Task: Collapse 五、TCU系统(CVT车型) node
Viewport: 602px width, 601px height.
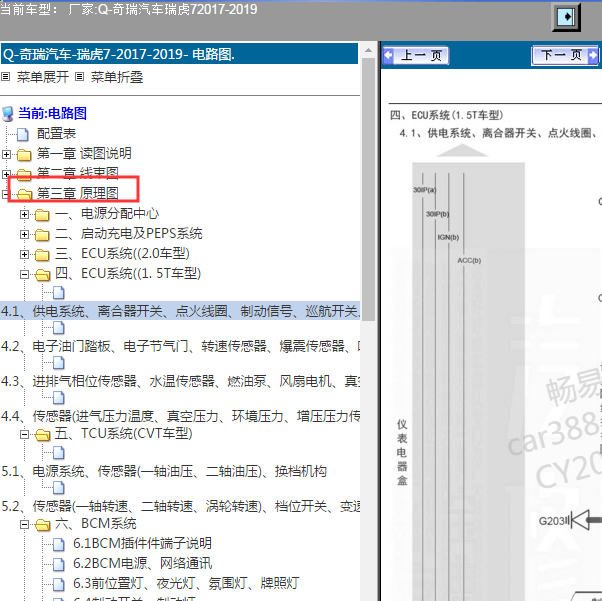Action: click(x=24, y=434)
